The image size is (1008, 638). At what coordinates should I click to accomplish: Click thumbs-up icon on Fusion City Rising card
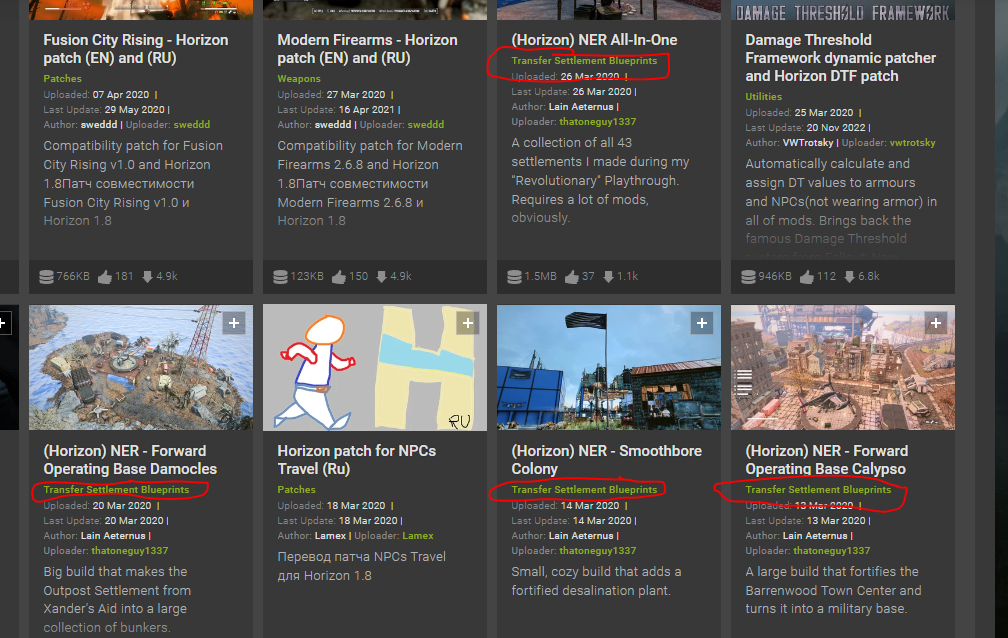[103, 276]
